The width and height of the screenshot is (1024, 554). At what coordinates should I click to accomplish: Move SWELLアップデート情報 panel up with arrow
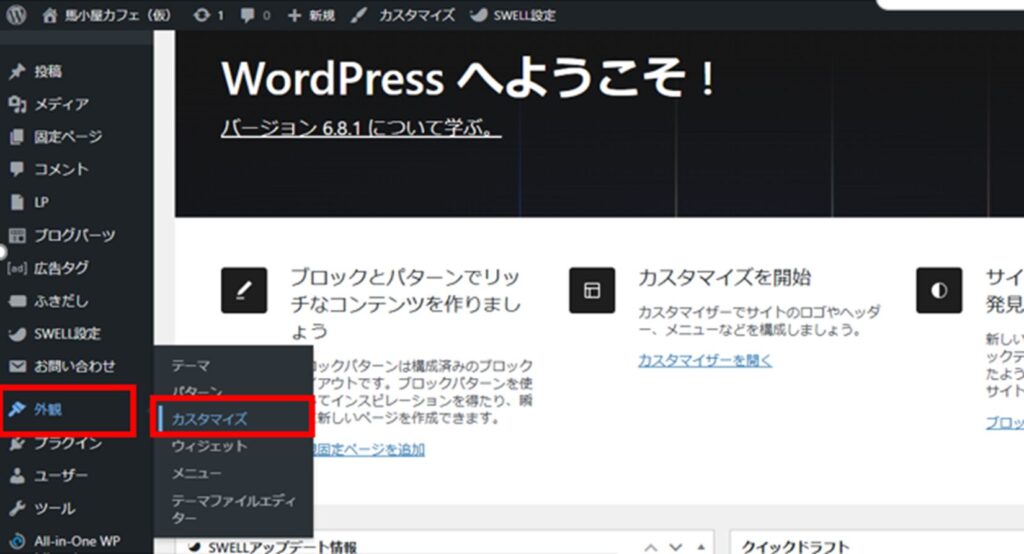(x=650, y=547)
